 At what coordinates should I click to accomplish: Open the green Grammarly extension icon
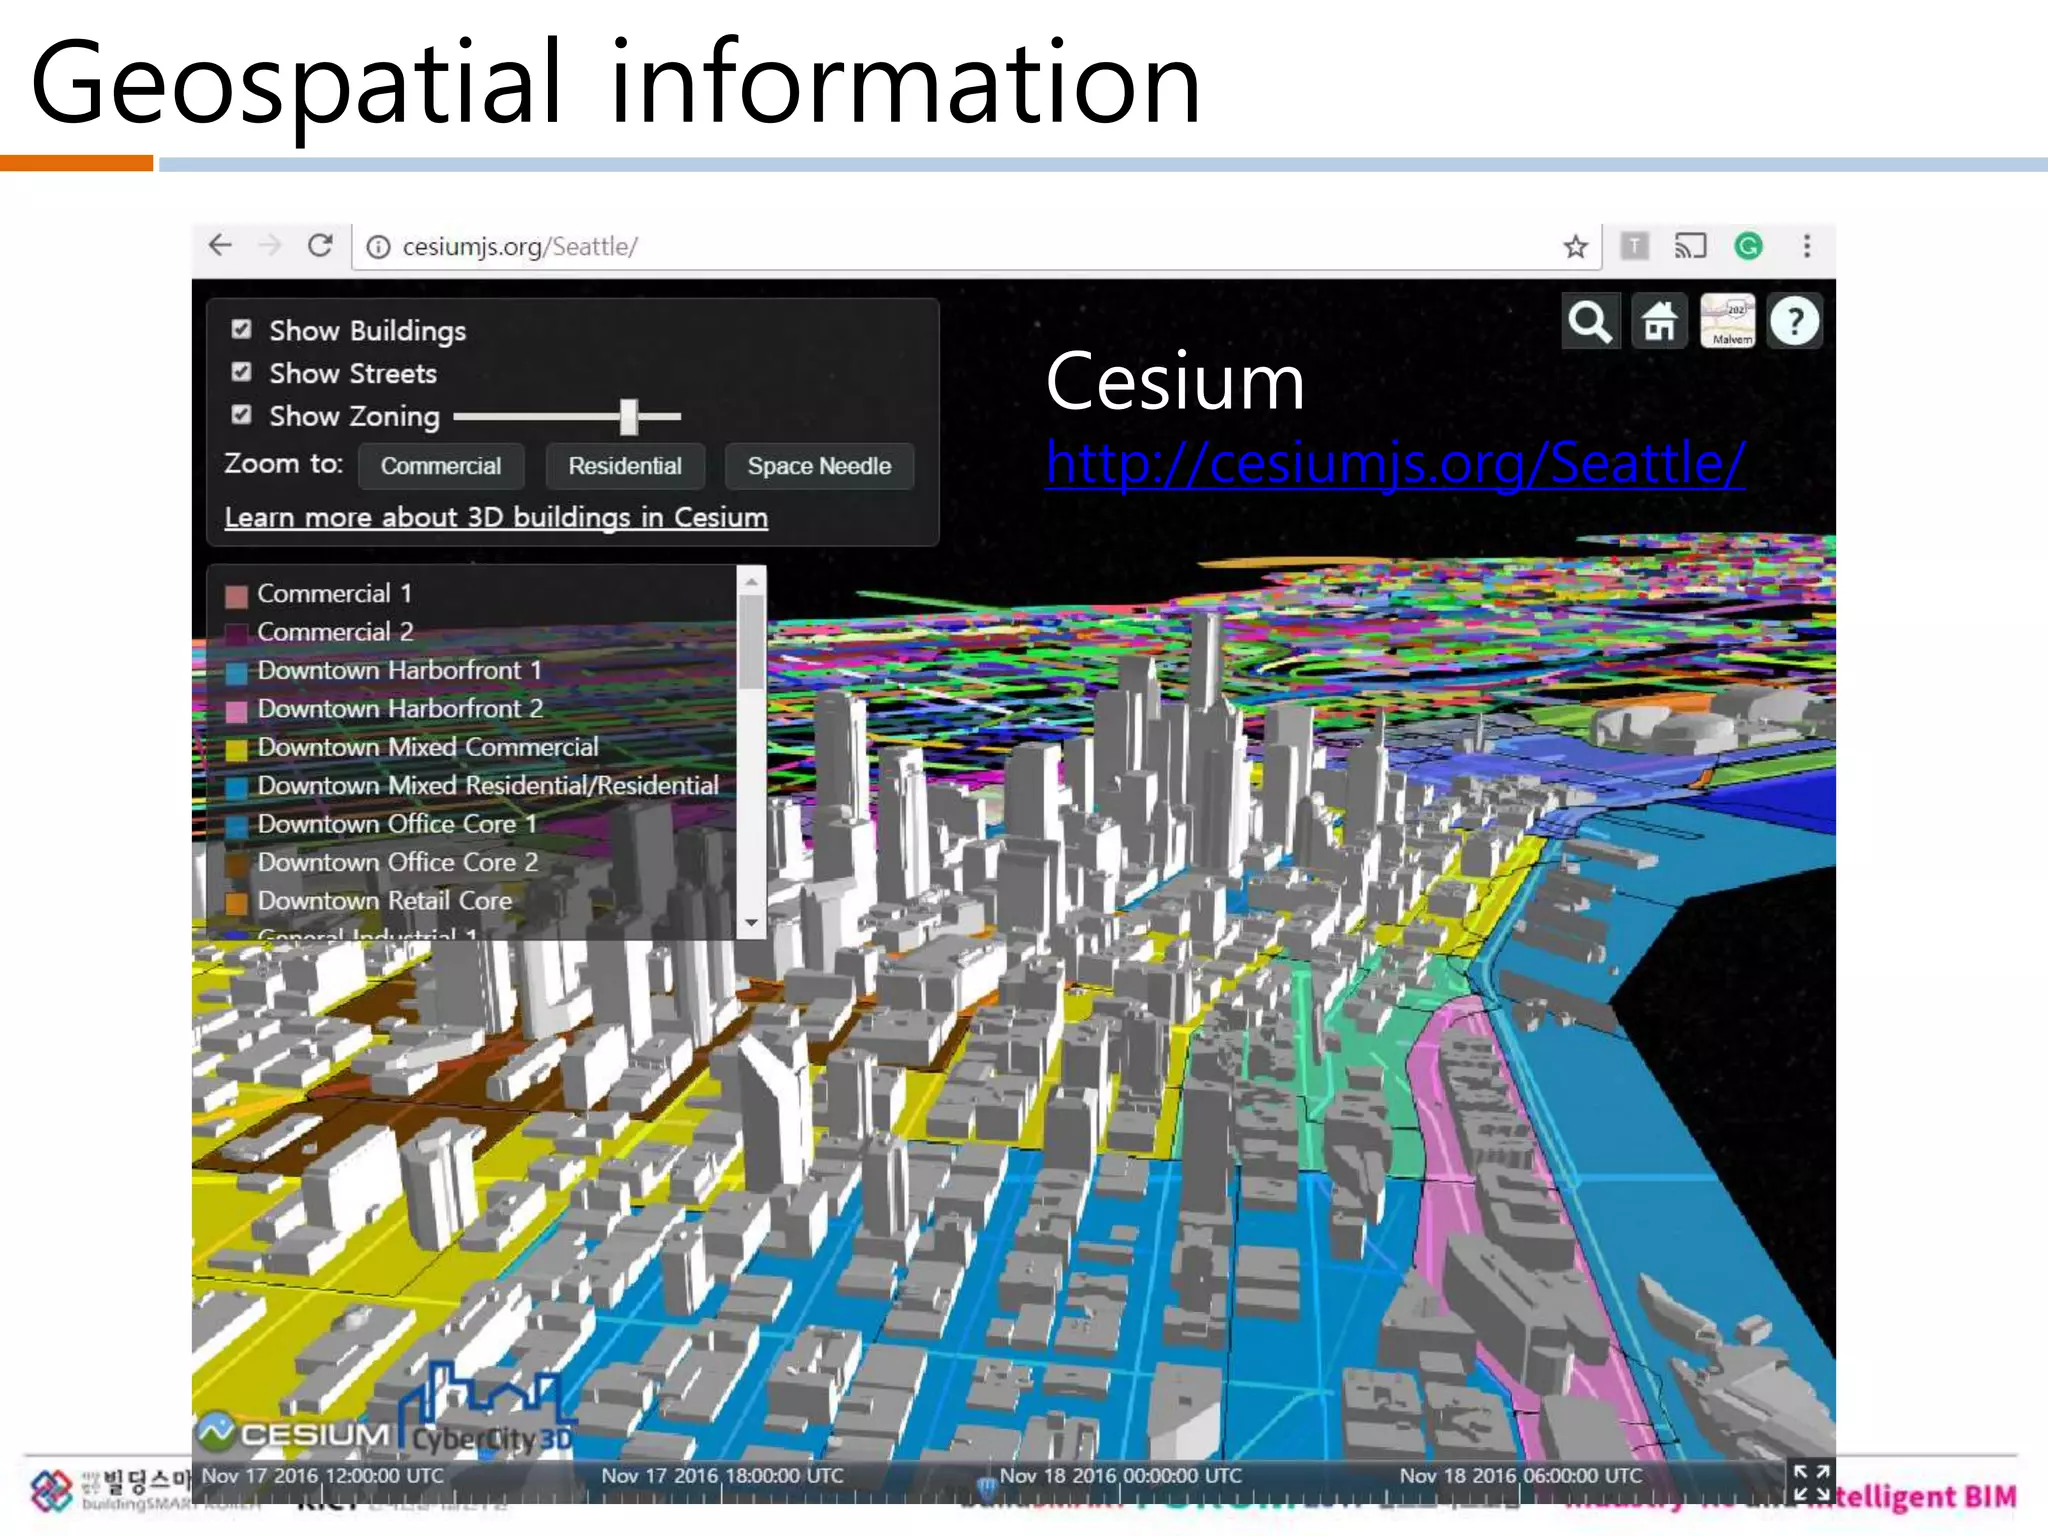[1748, 245]
